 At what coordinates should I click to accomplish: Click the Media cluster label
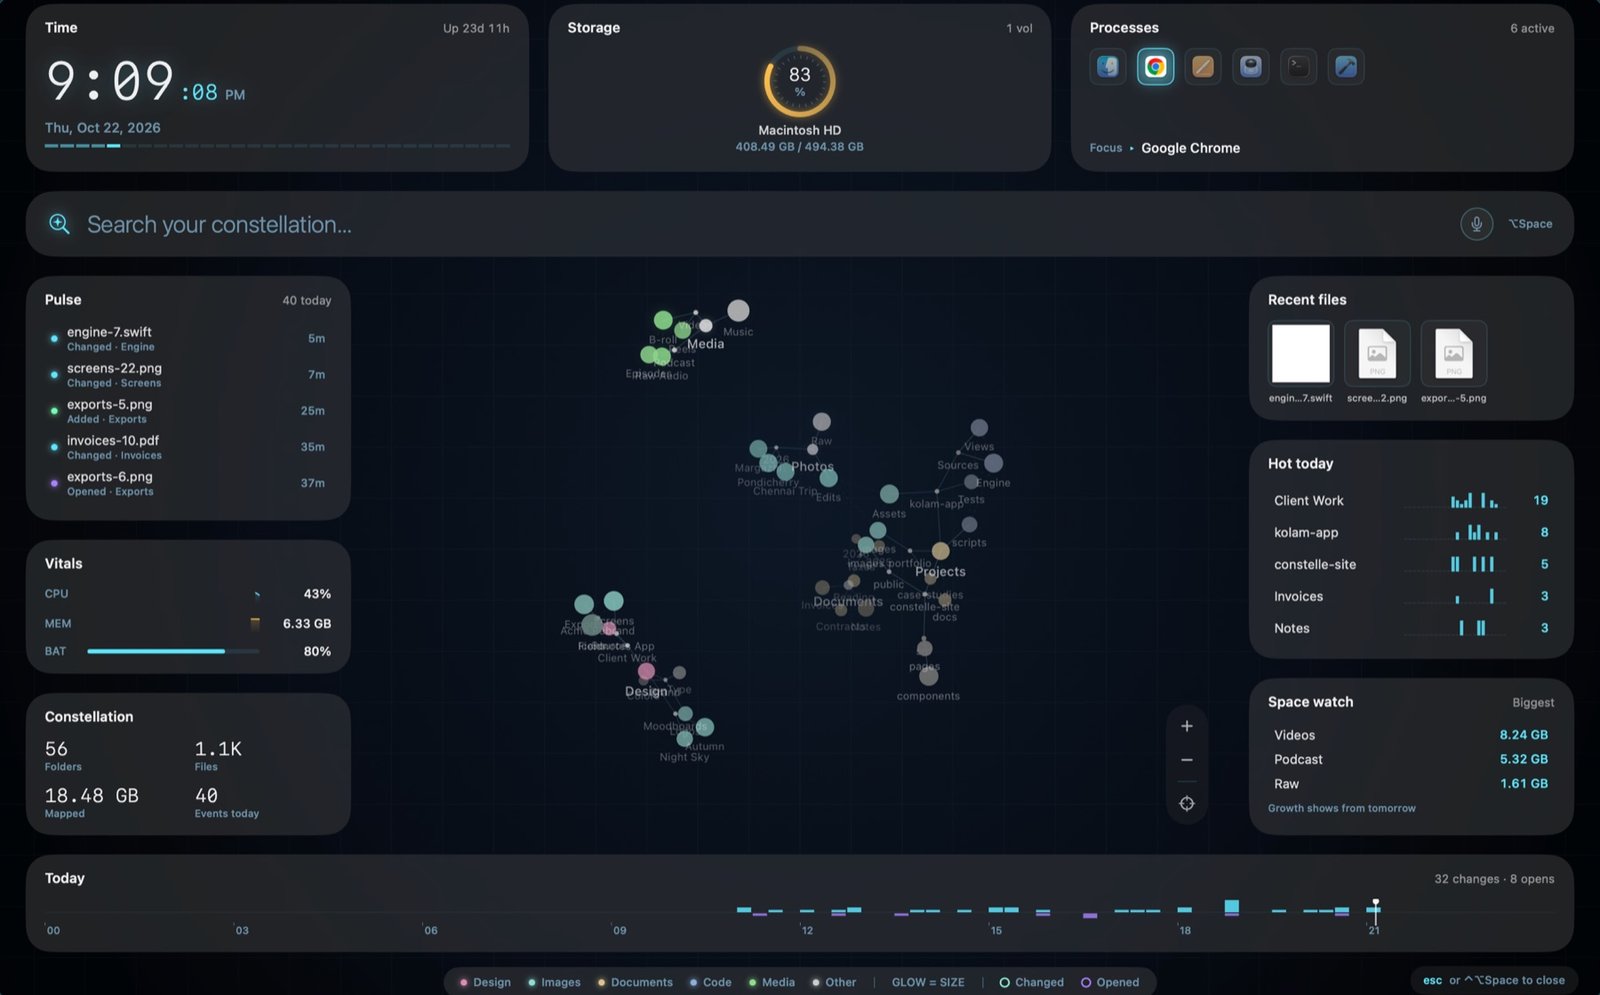[x=705, y=344]
